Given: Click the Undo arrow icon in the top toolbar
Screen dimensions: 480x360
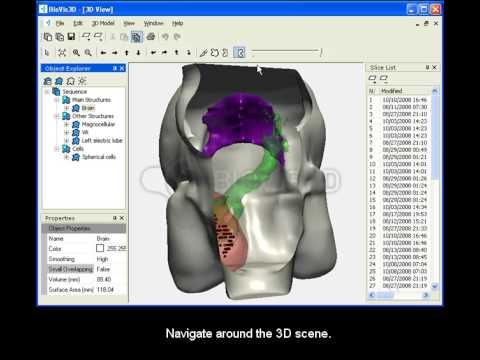Looking at the screenshot, I should (165, 37).
